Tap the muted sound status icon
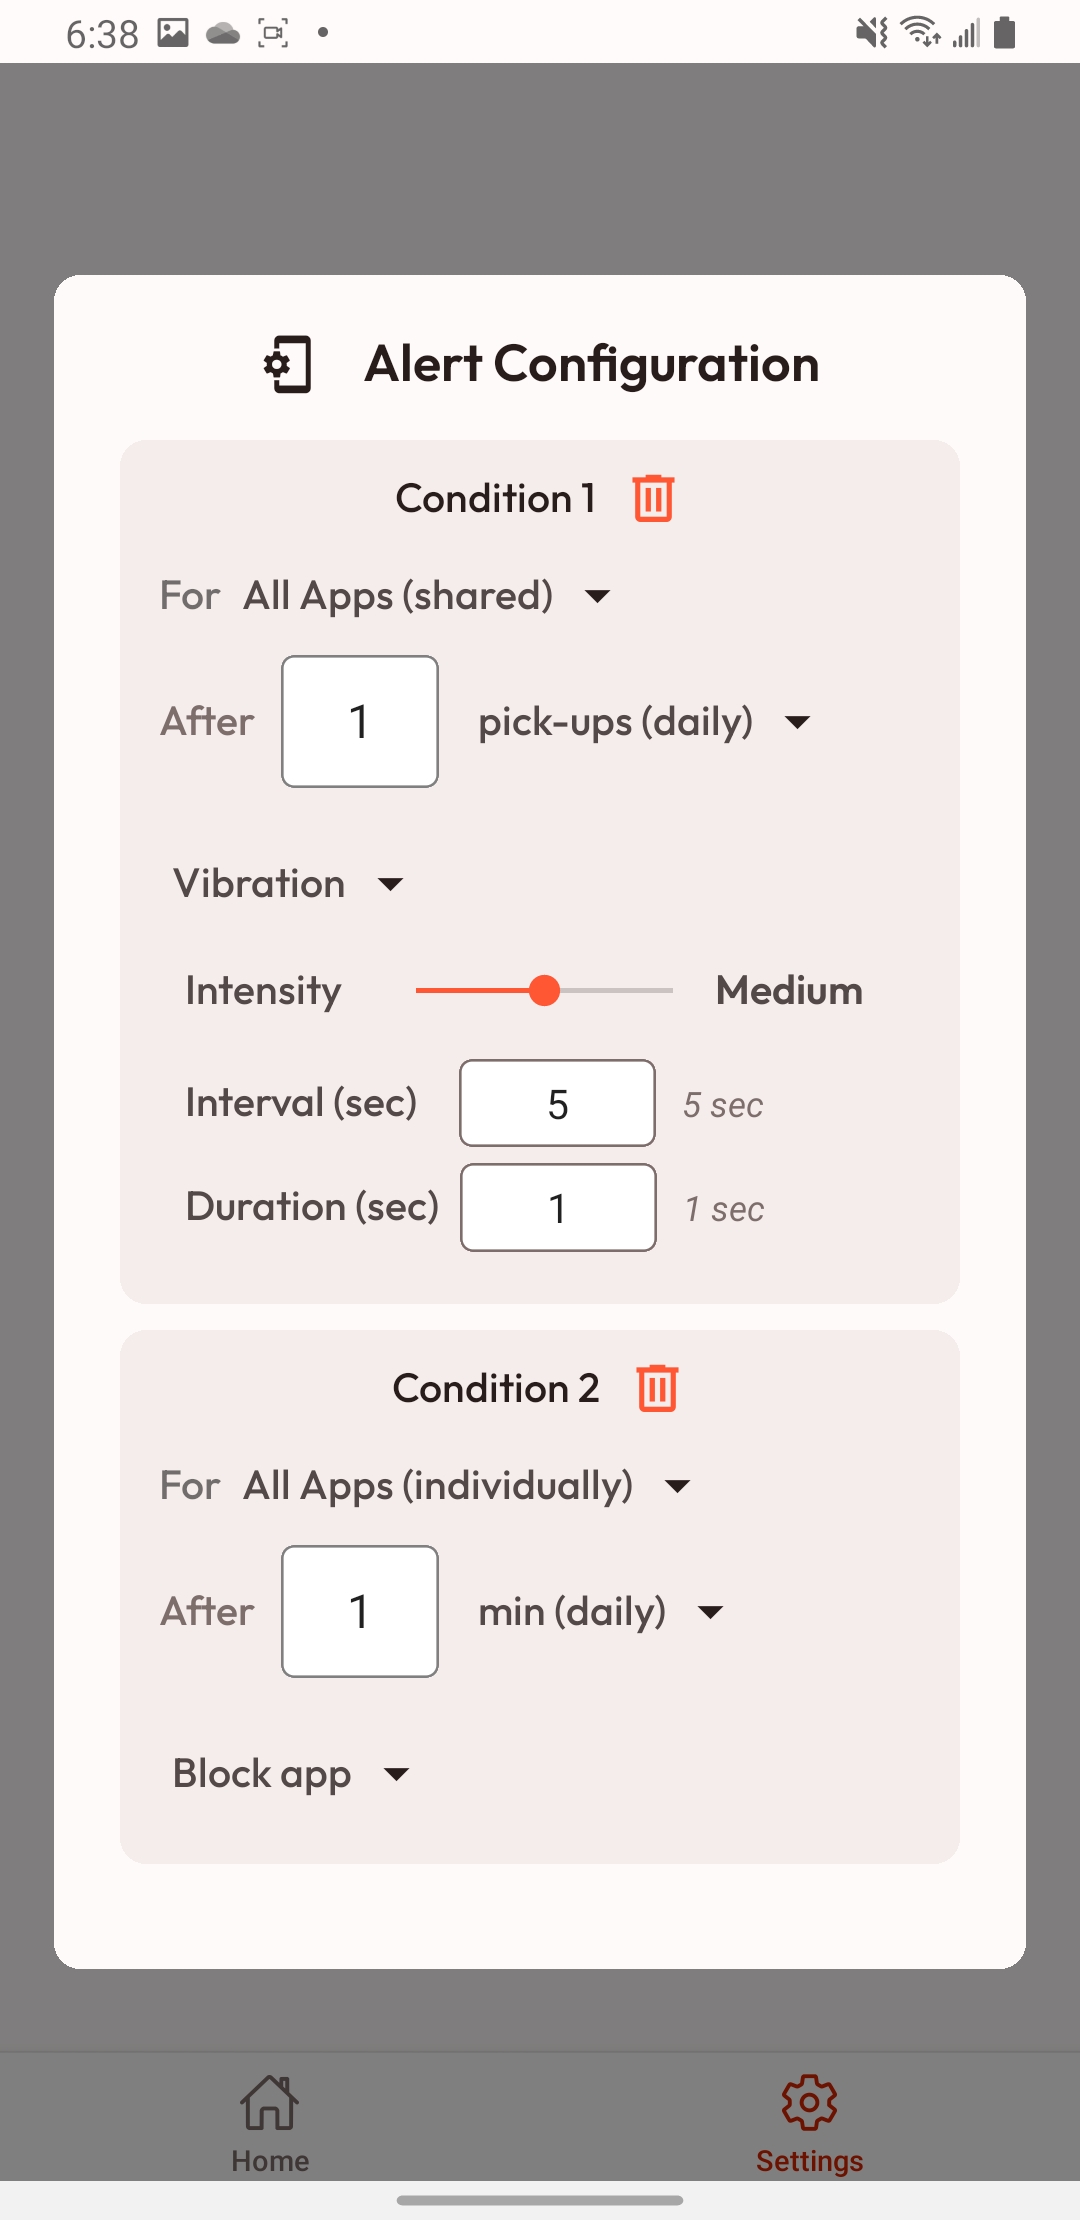The image size is (1080, 2220). coord(871,33)
